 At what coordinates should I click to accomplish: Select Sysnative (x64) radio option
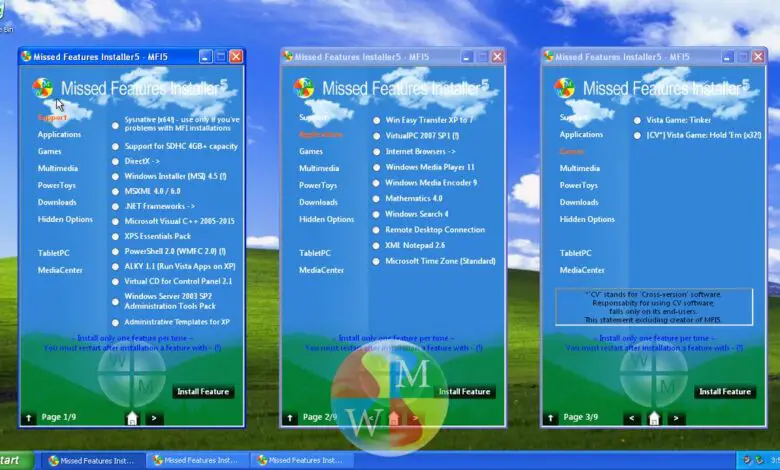[x=115, y=125]
